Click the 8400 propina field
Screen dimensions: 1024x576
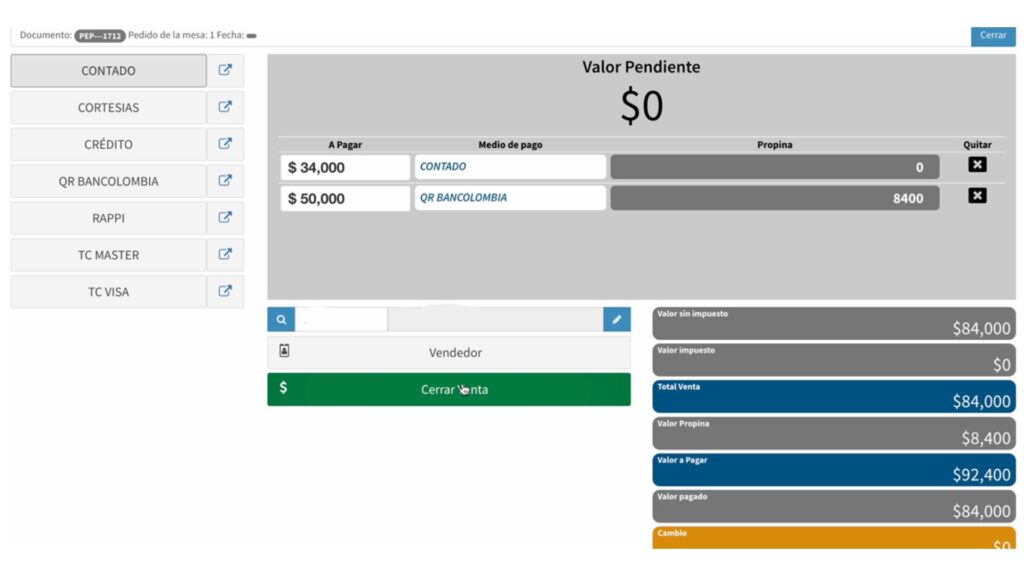click(774, 199)
